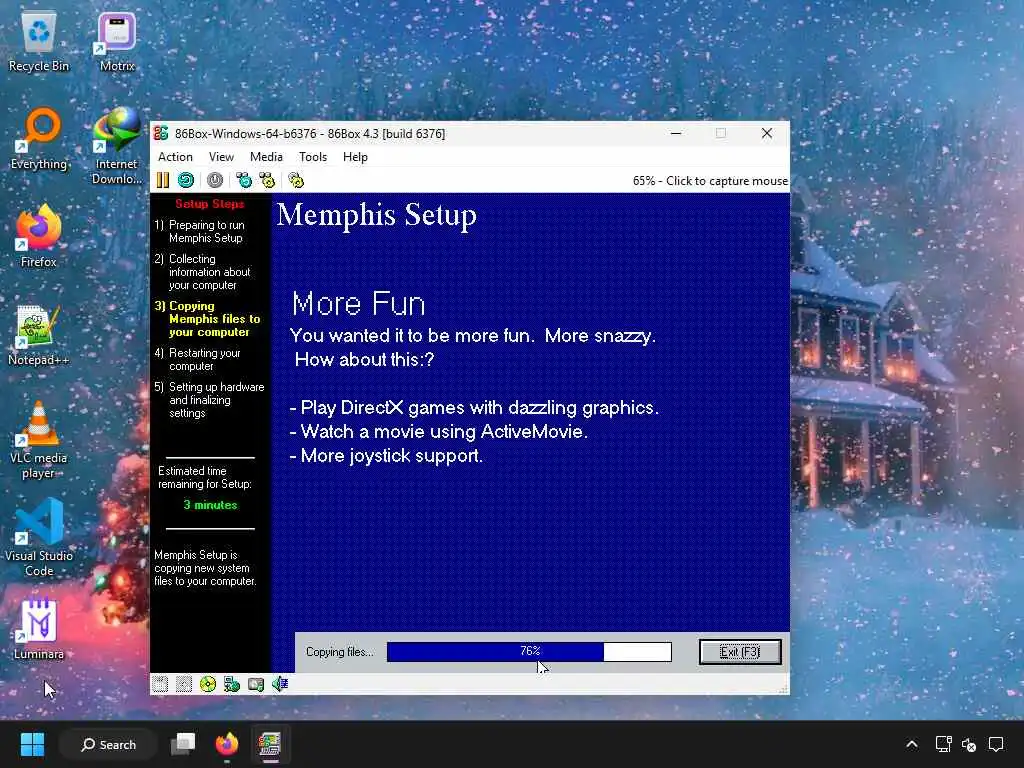Image resolution: width=1024 pixels, height=768 pixels.
Task: Select Internet Download Manager desktop icon
Action: click(x=117, y=146)
